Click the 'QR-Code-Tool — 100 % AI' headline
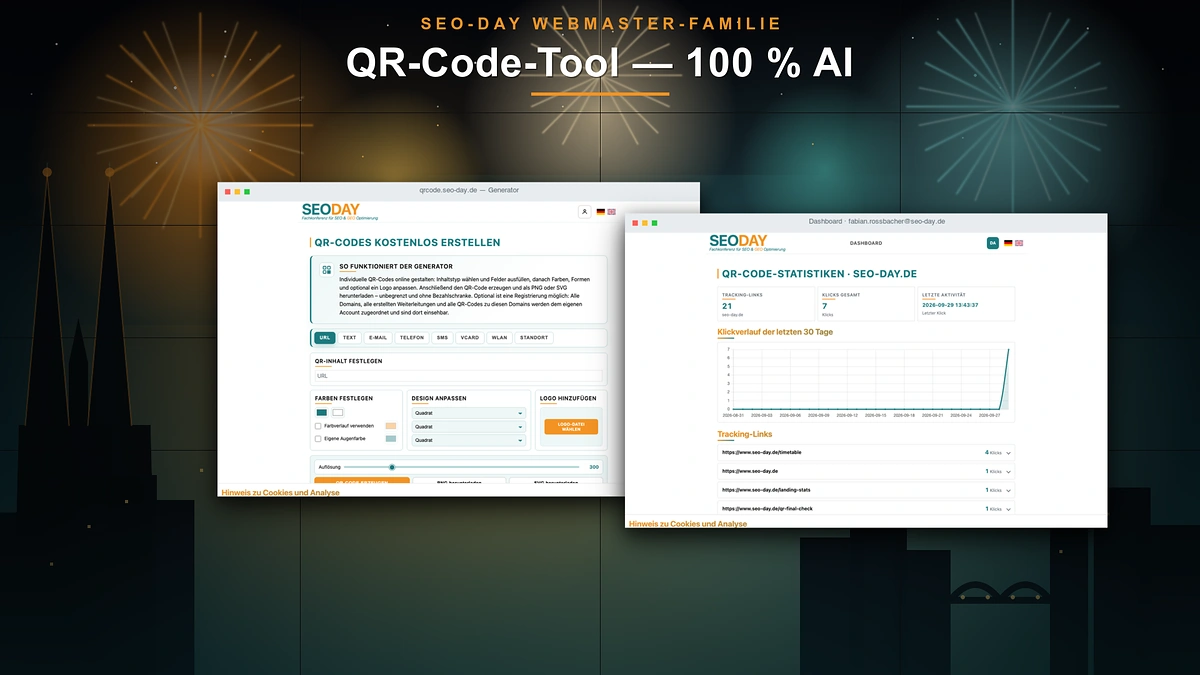The image size is (1200, 675). click(600, 62)
